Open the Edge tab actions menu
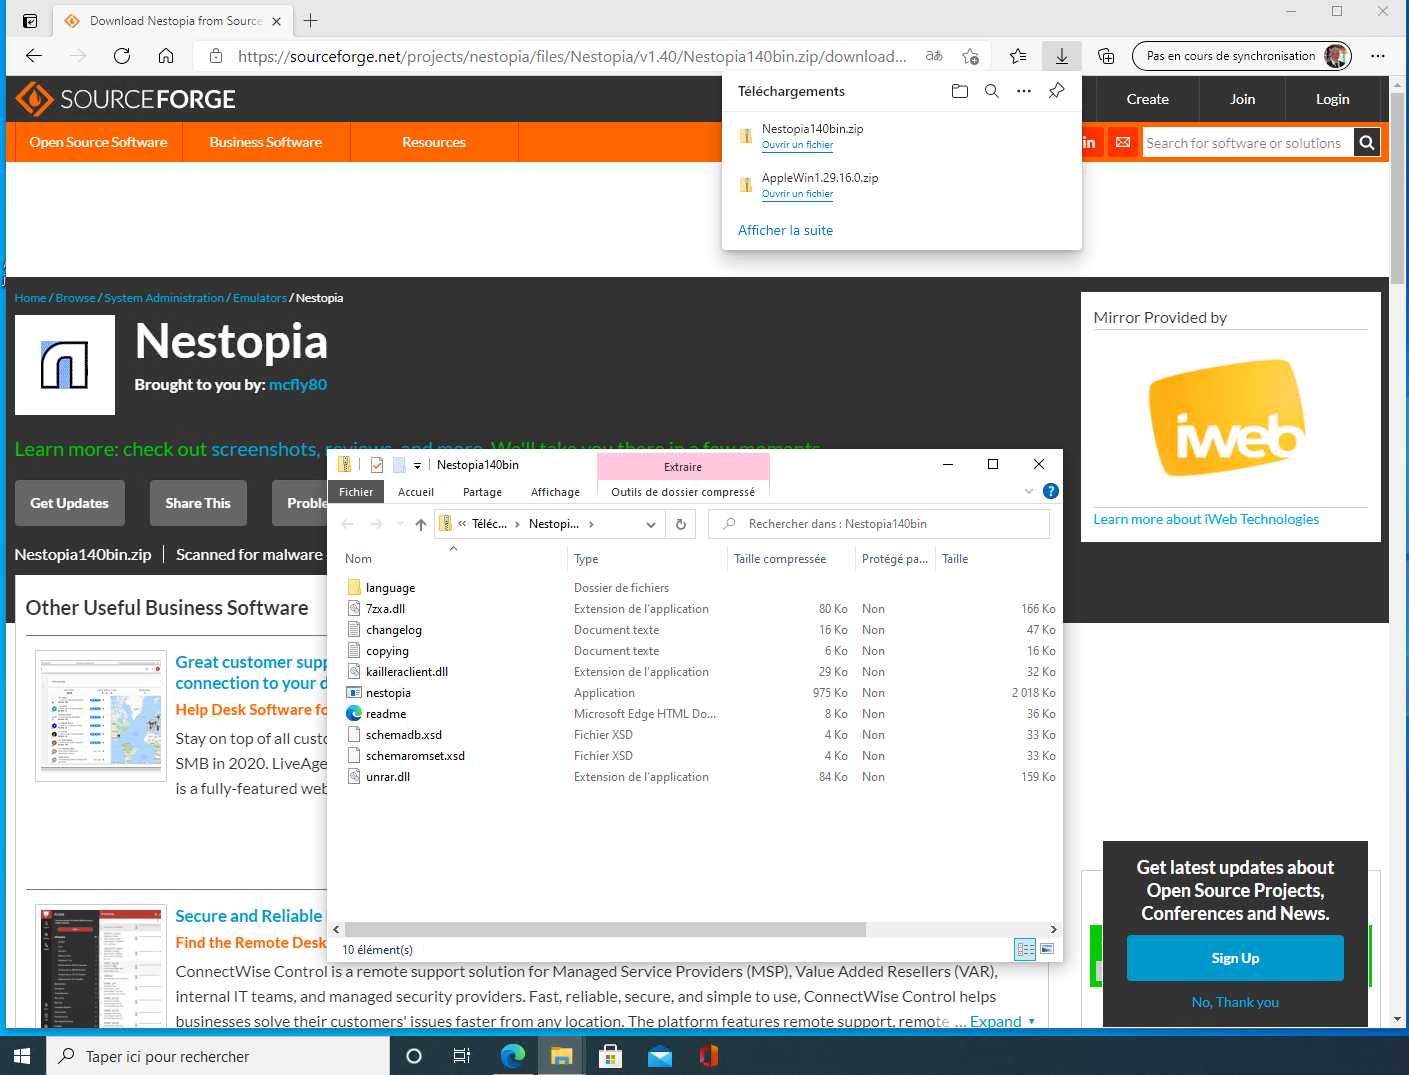1409x1075 pixels. point(30,20)
